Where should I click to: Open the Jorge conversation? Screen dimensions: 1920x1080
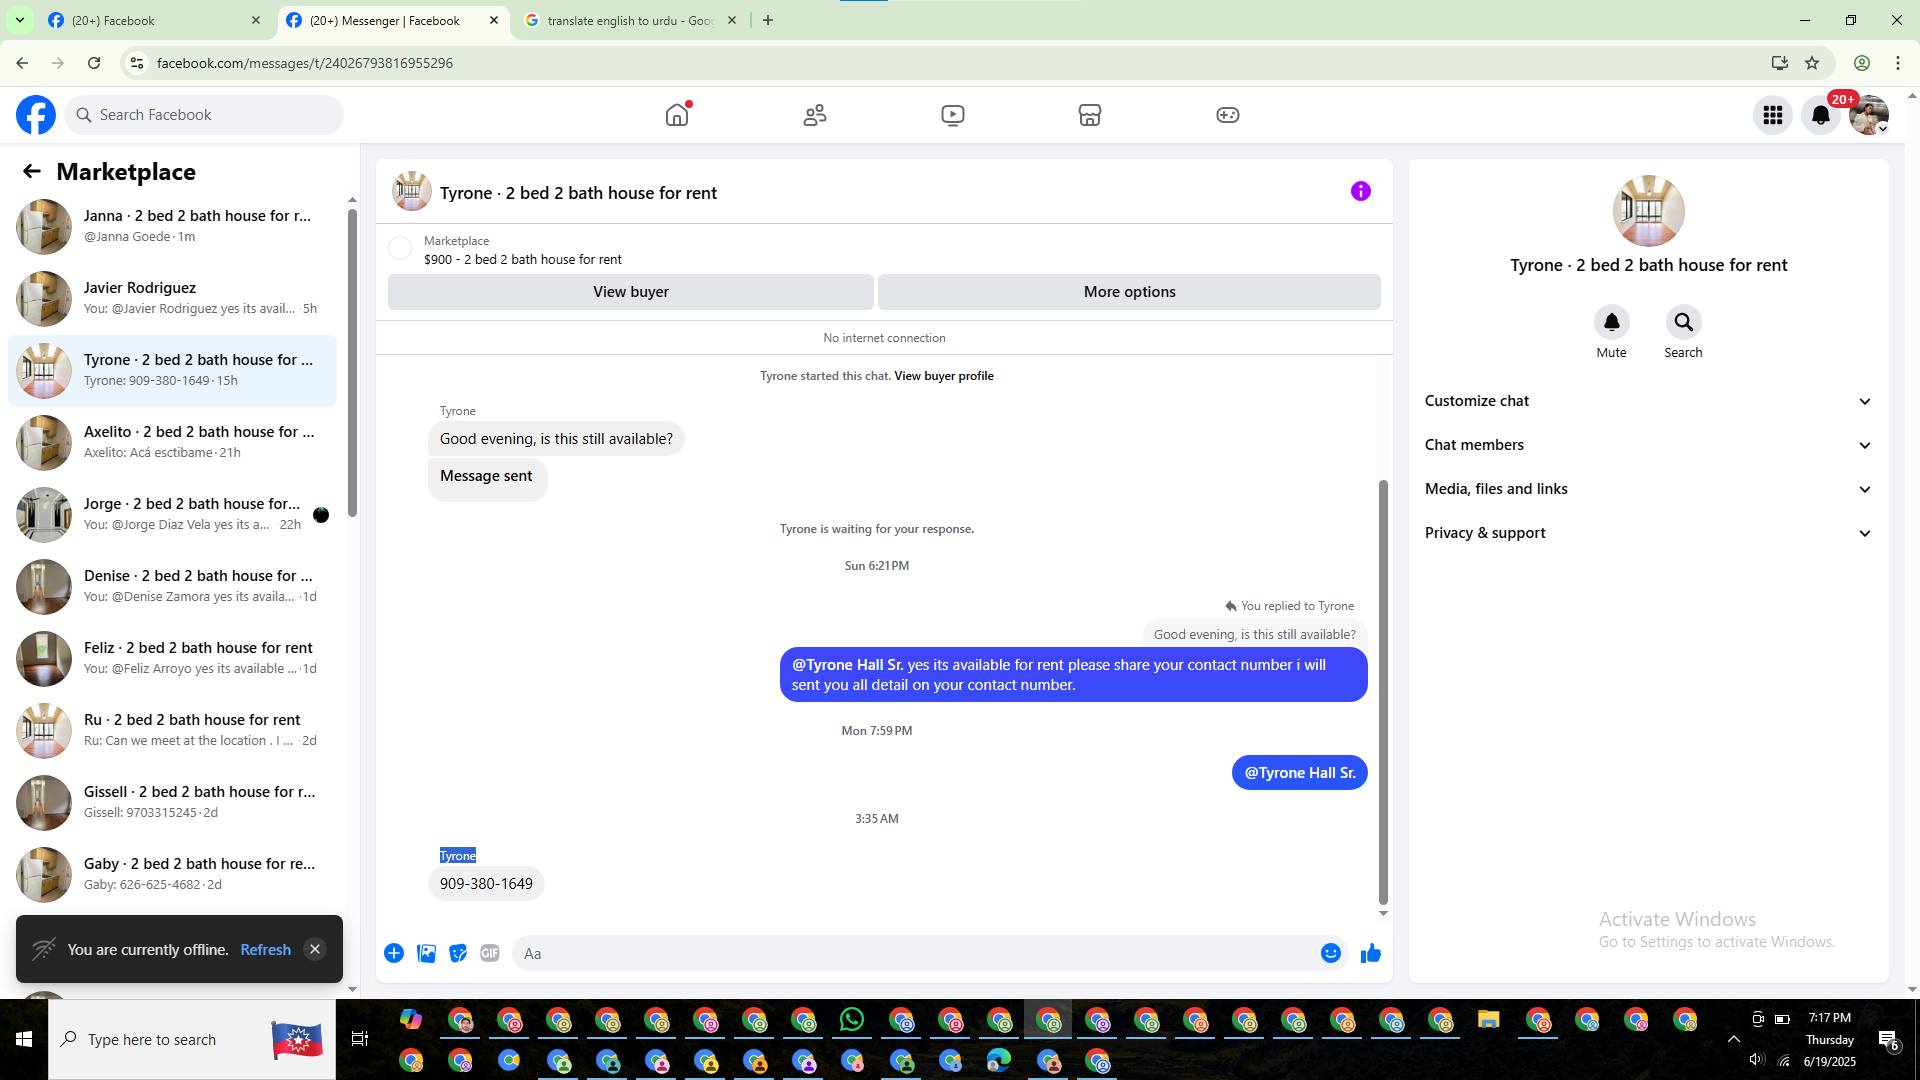pyautogui.click(x=172, y=515)
